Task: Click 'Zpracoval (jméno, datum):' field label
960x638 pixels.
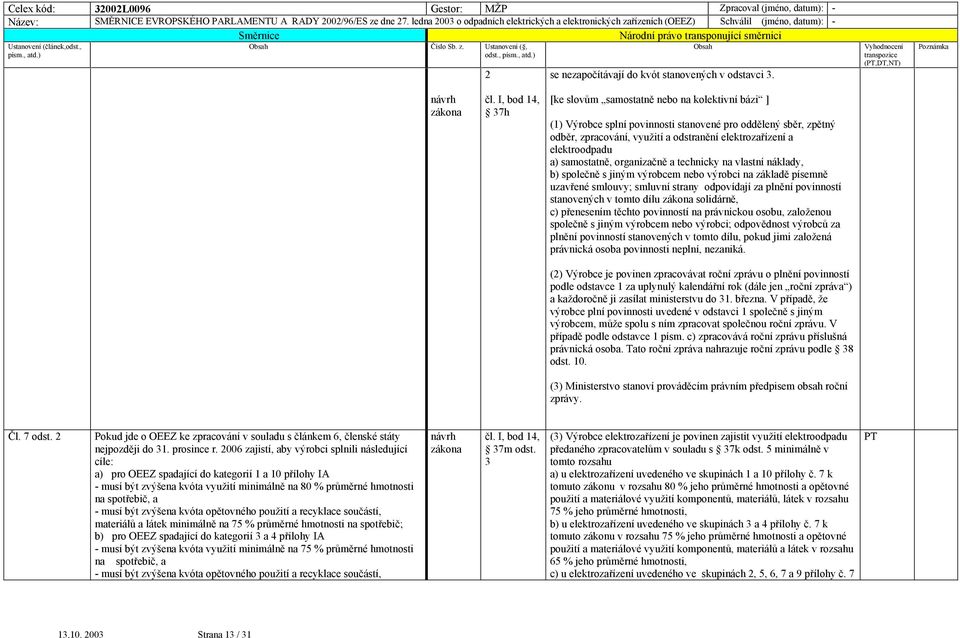Action: click(x=771, y=9)
